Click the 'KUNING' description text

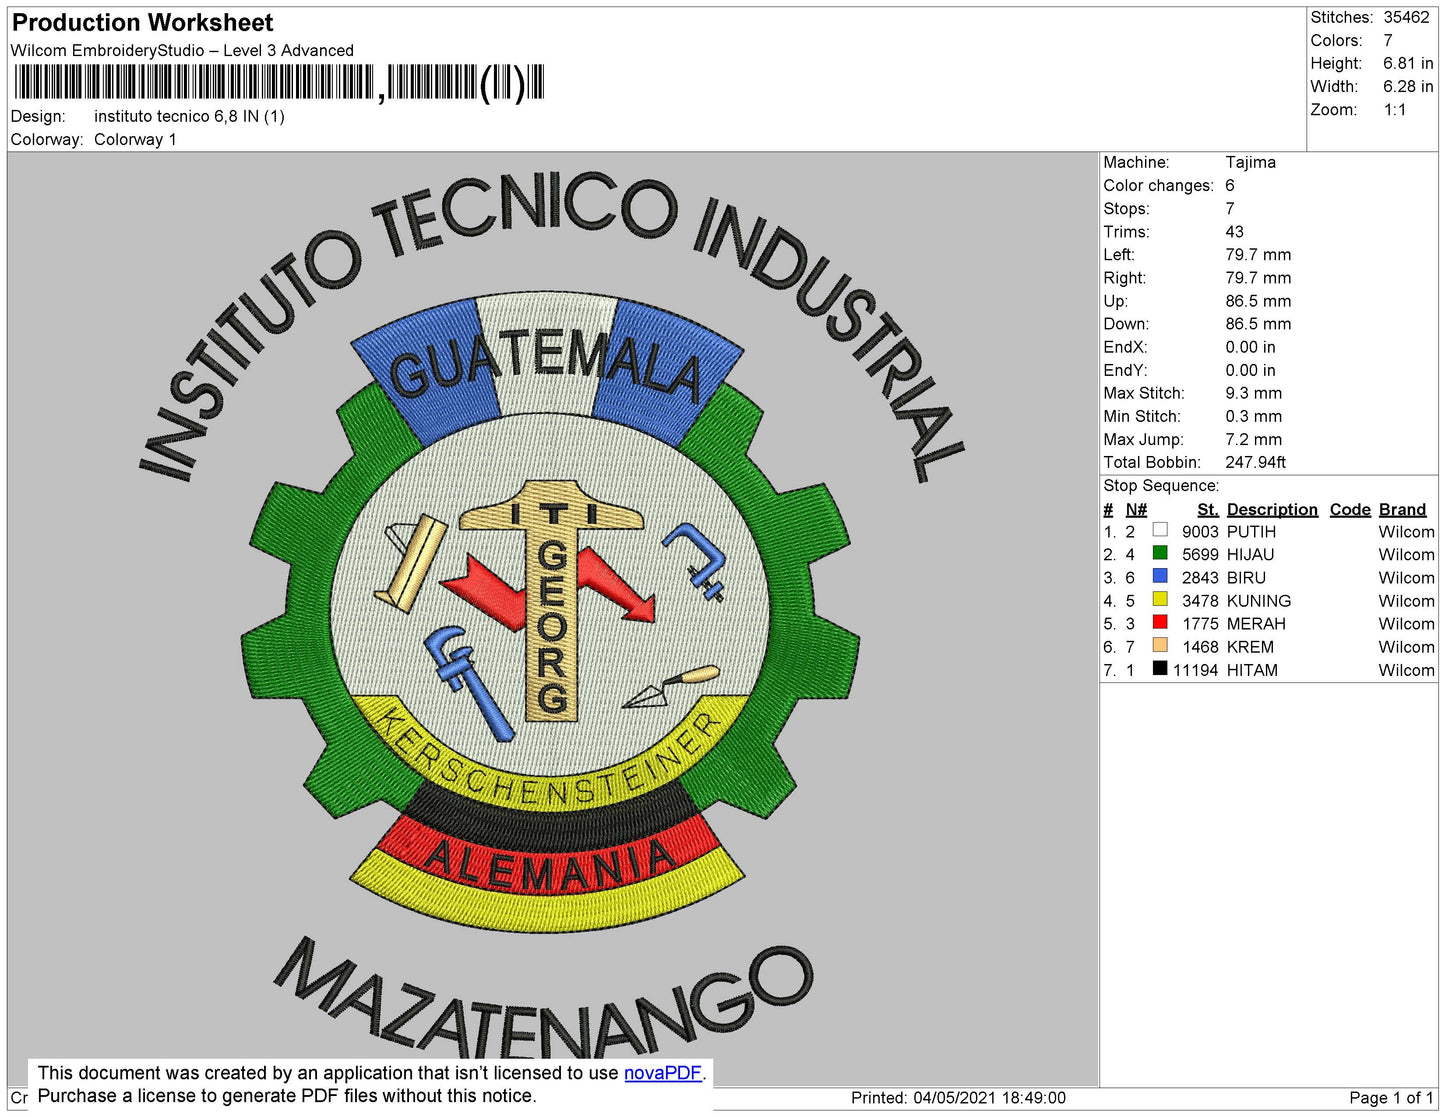coord(1259,601)
